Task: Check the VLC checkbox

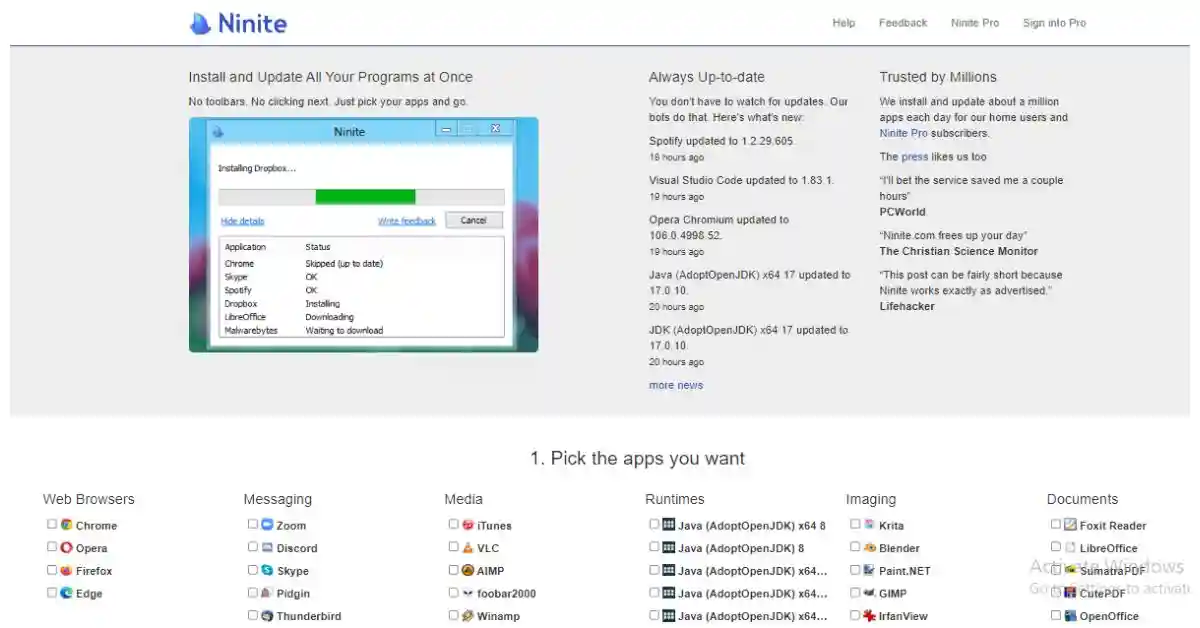Action: [454, 547]
